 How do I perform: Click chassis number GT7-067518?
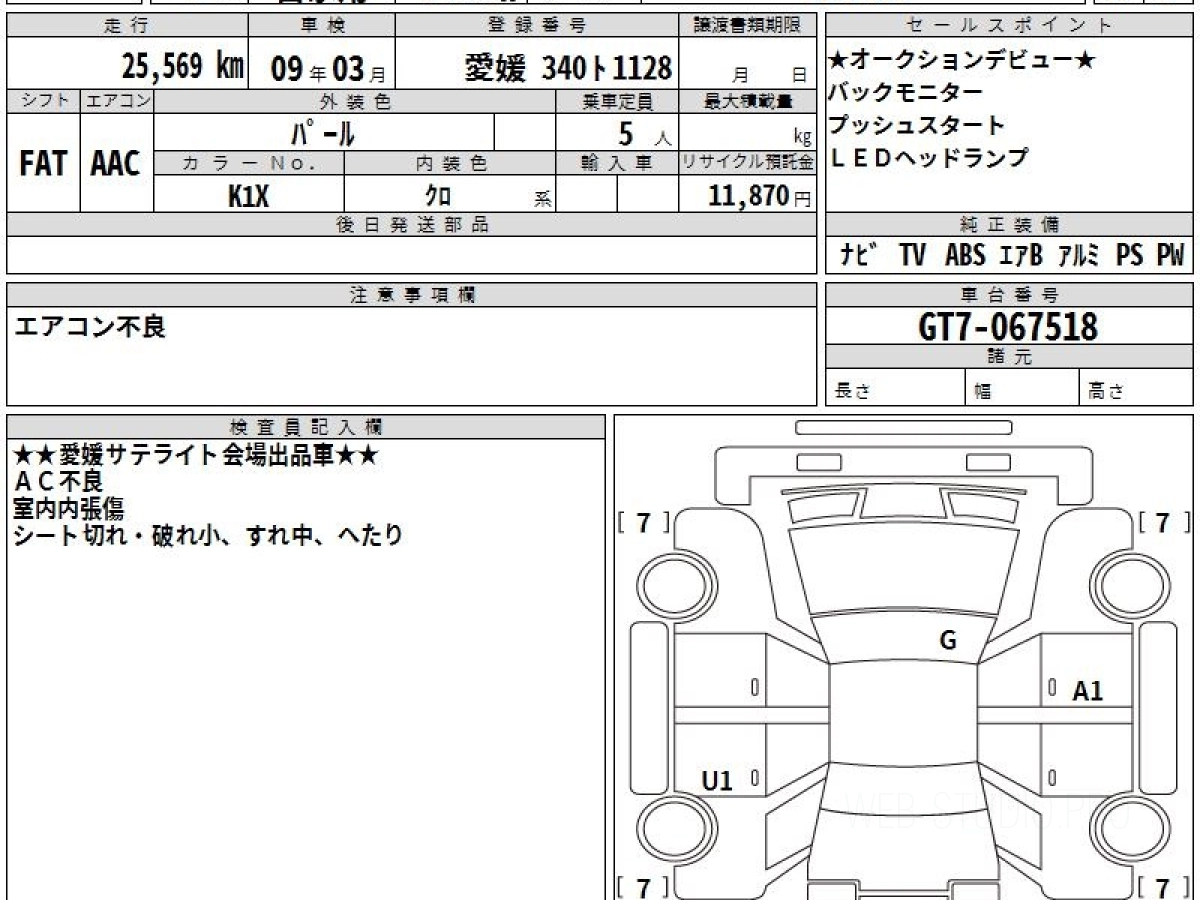(x=1007, y=327)
